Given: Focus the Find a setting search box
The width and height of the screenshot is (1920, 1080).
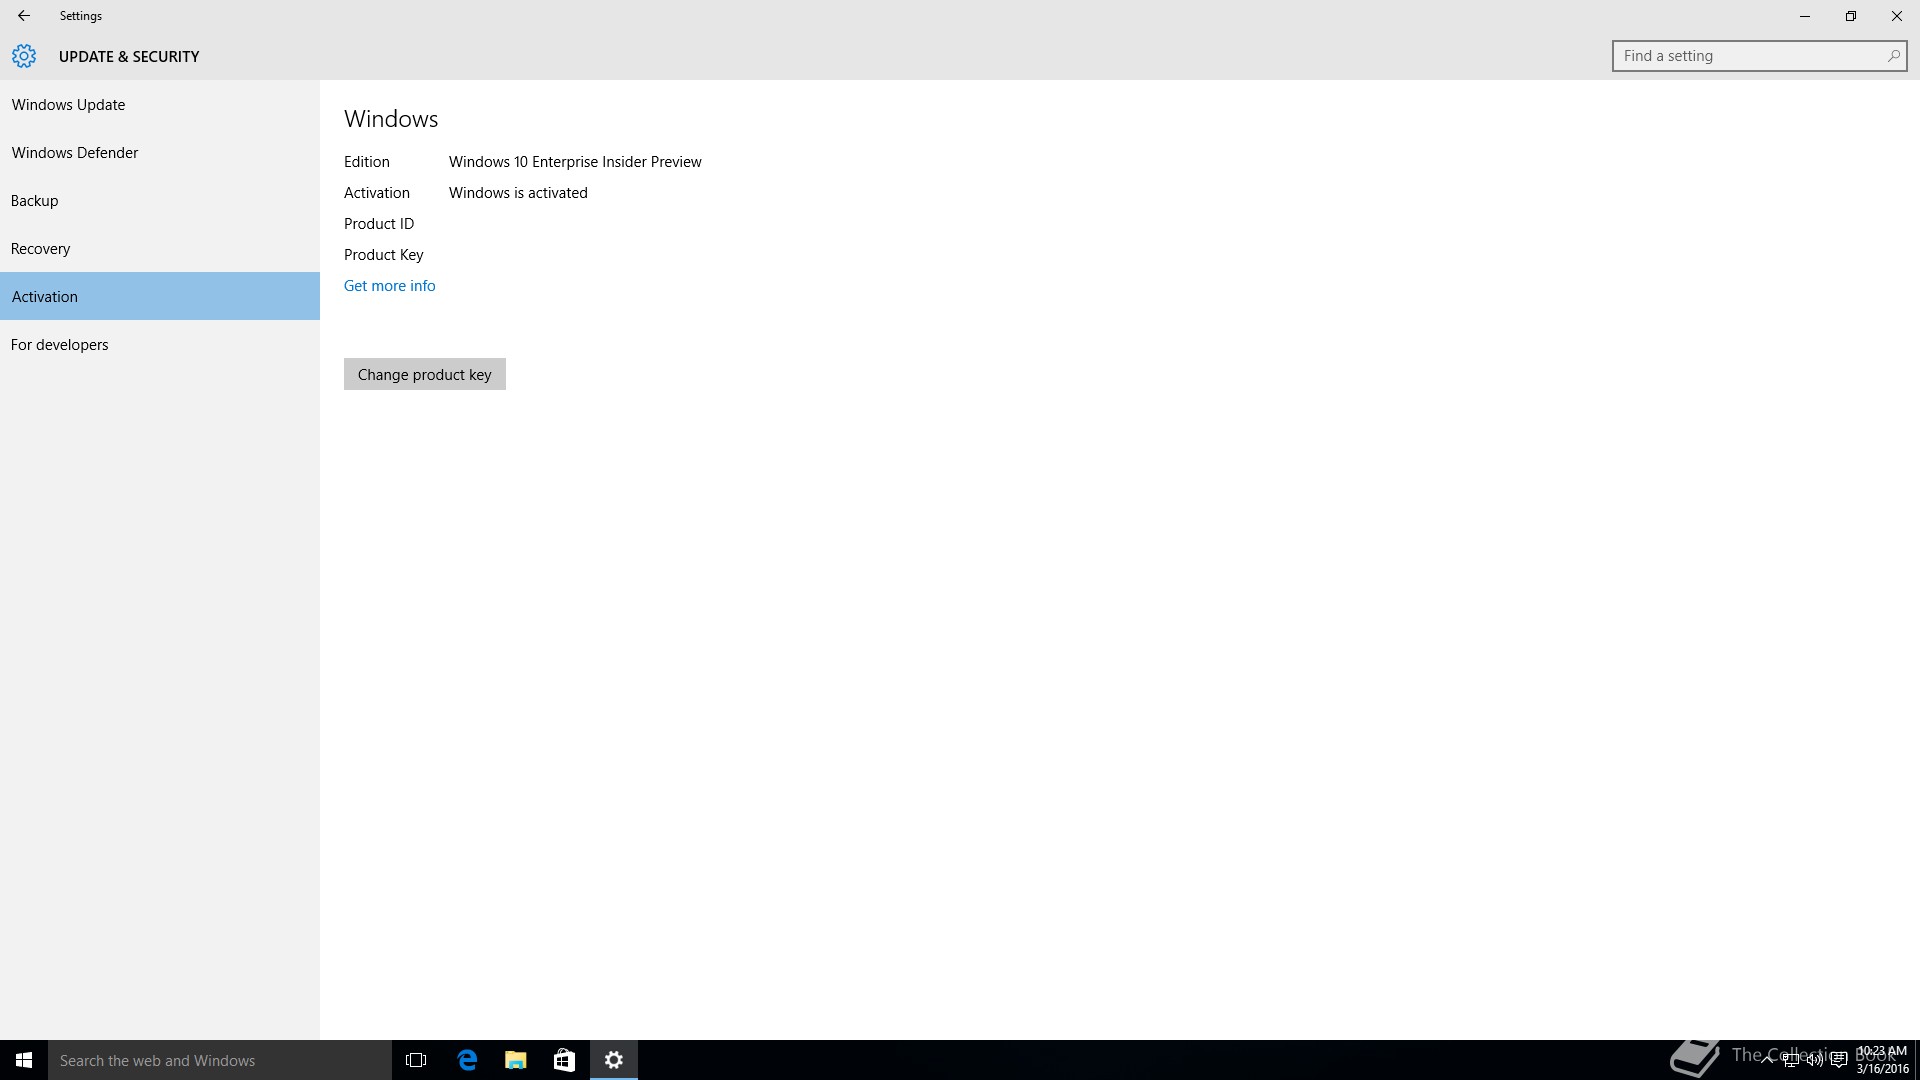Looking at the screenshot, I should coord(1759,56).
